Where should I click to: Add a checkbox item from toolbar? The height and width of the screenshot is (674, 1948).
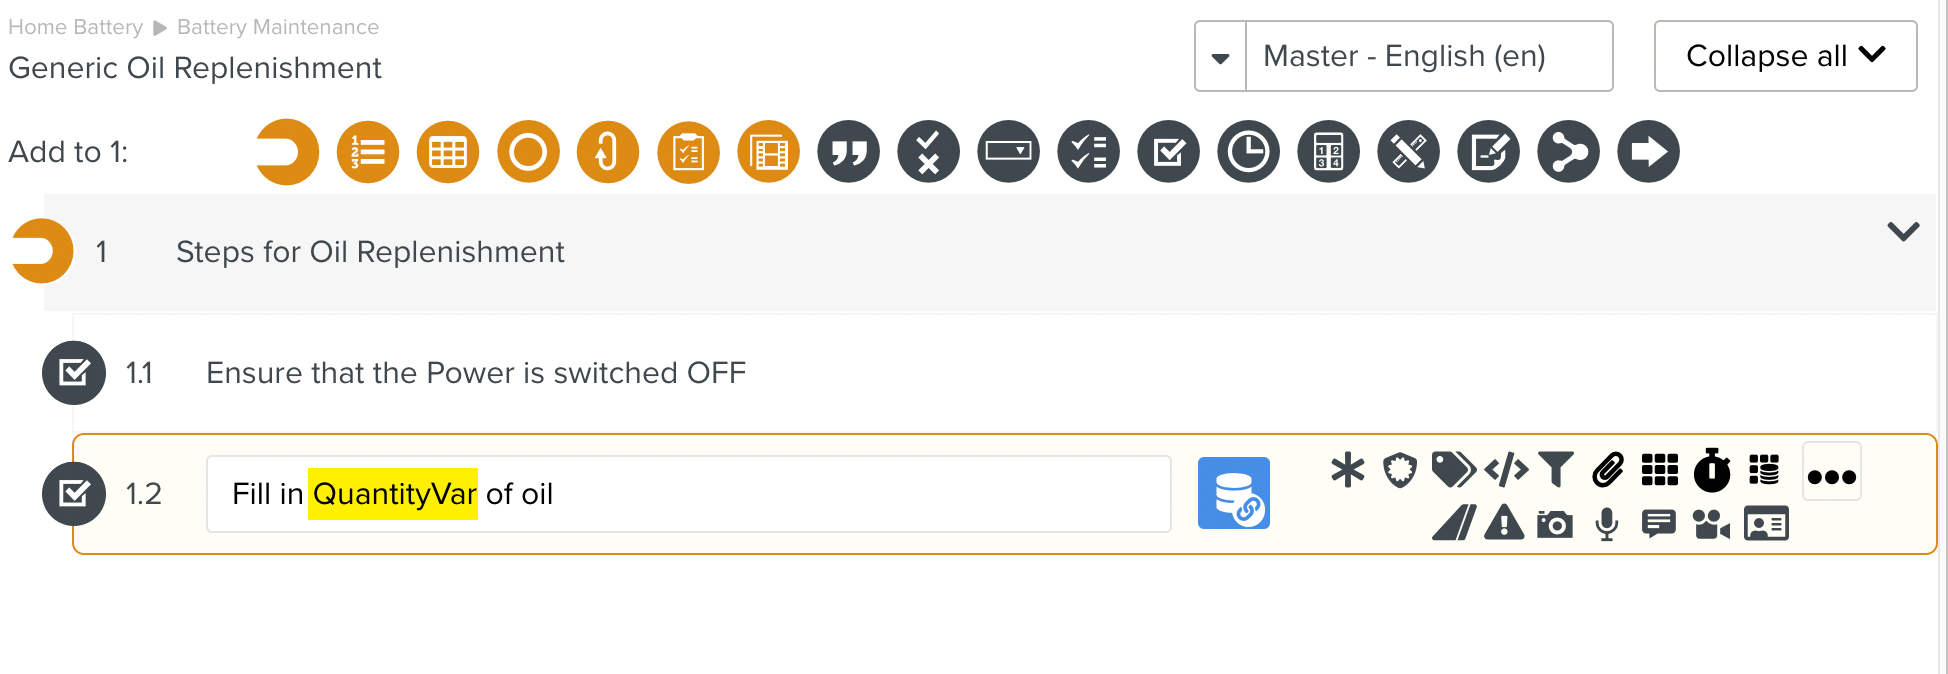[x=1168, y=152]
